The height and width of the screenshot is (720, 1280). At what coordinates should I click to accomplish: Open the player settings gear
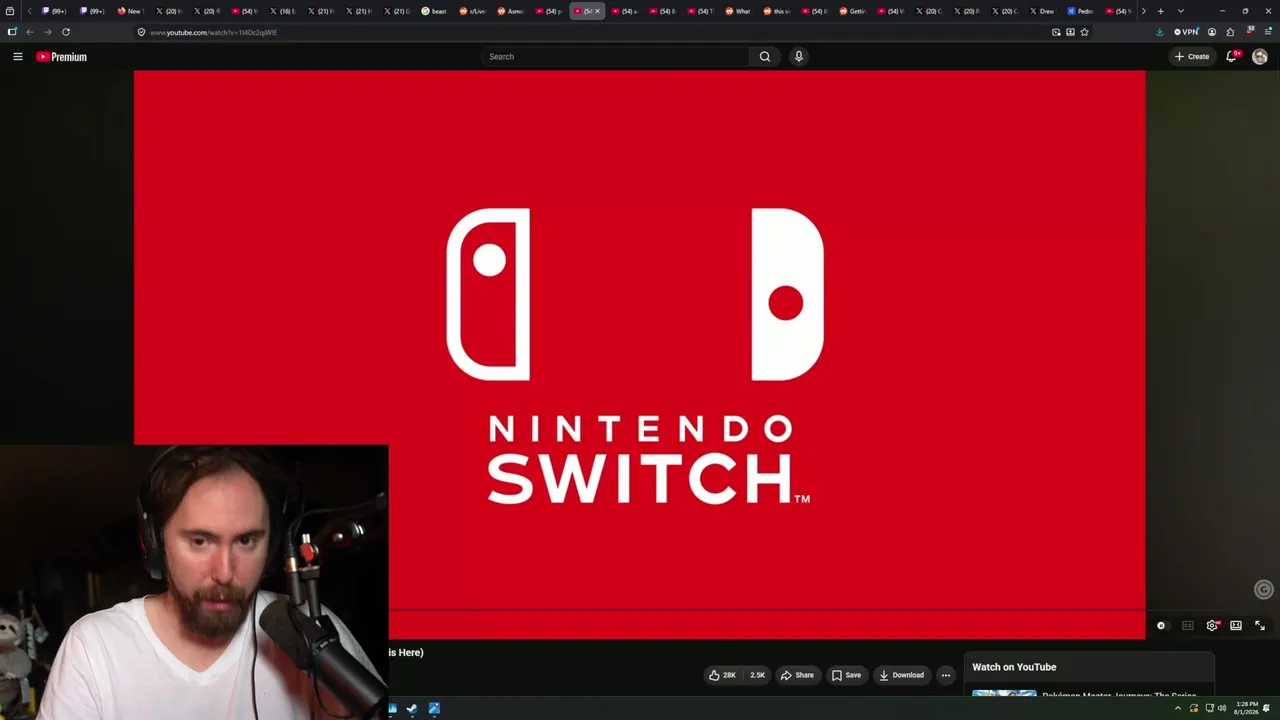tap(1212, 626)
